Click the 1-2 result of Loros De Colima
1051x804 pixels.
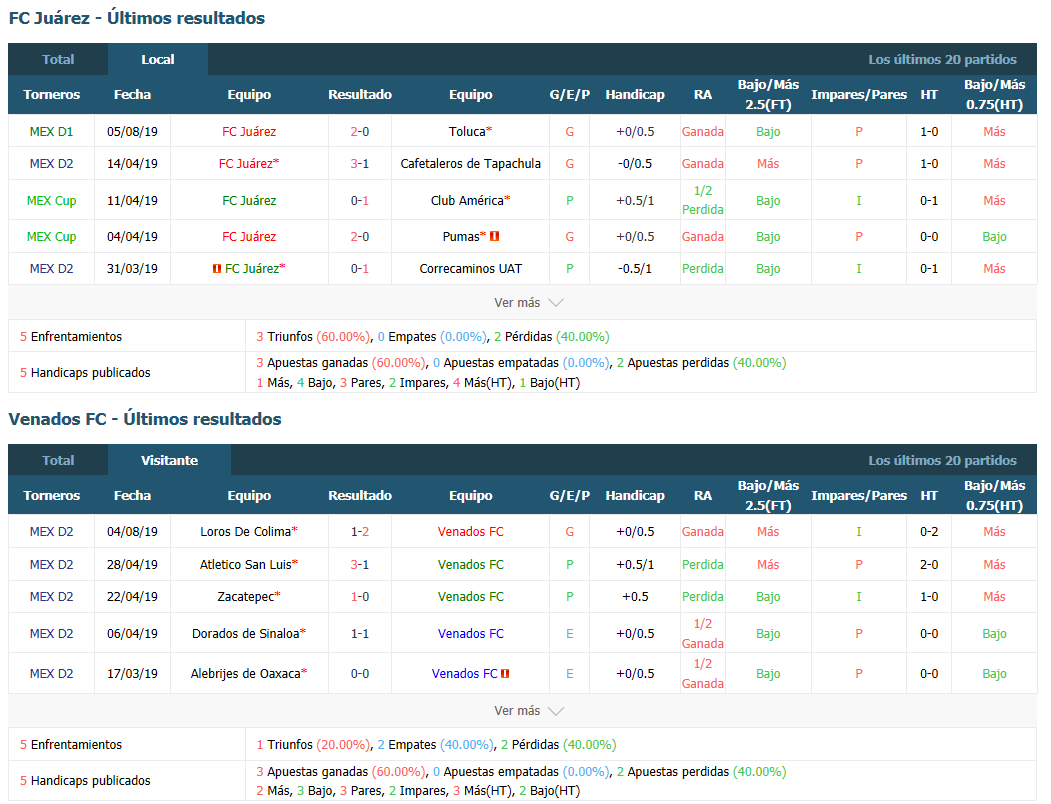pos(360,532)
